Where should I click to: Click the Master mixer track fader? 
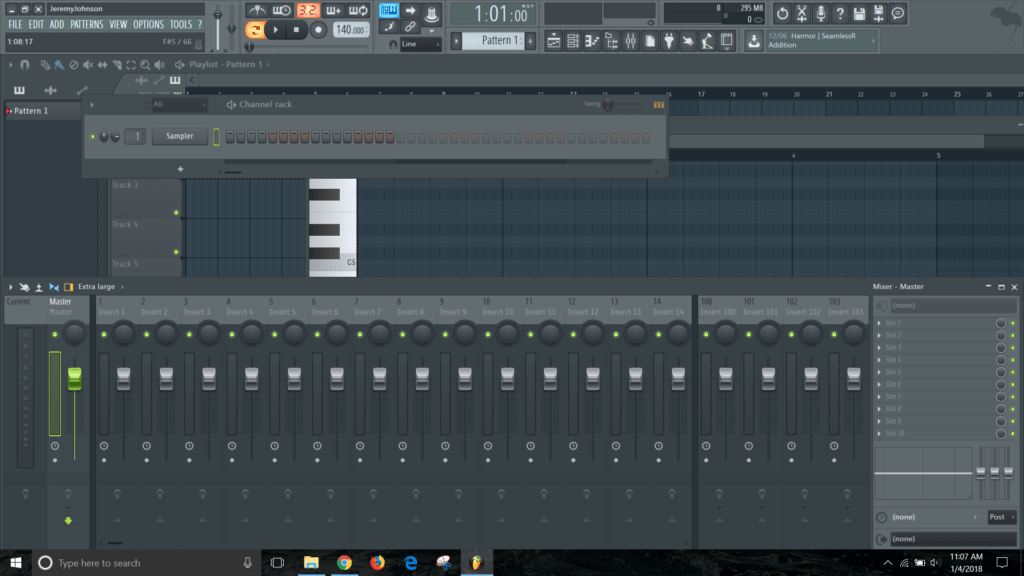[74, 377]
